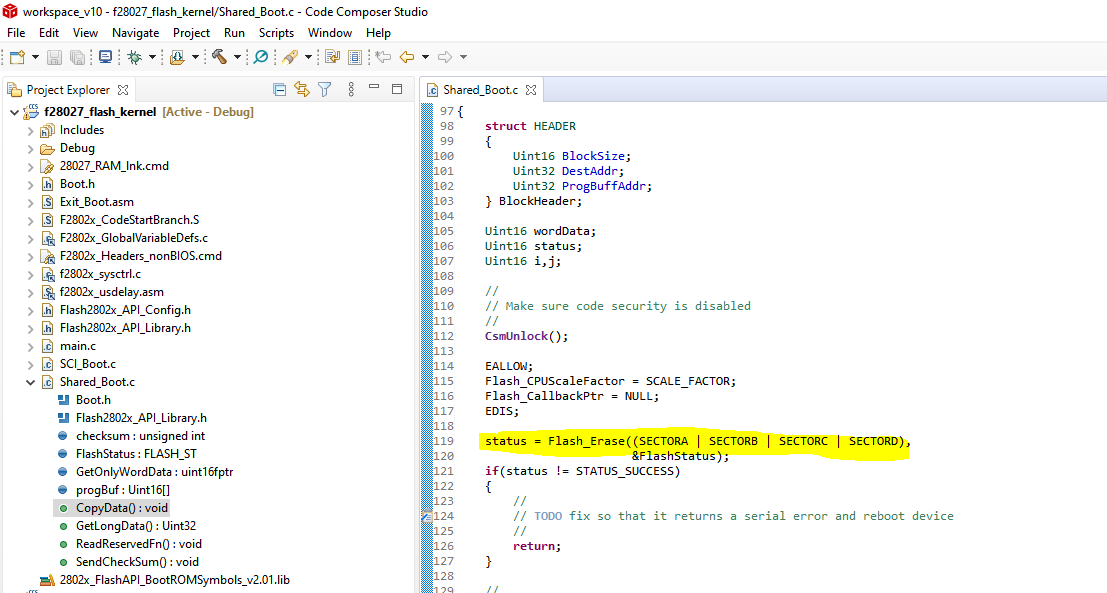Click the Flash load program icon
The width and height of the screenshot is (1107, 593).
point(177,57)
